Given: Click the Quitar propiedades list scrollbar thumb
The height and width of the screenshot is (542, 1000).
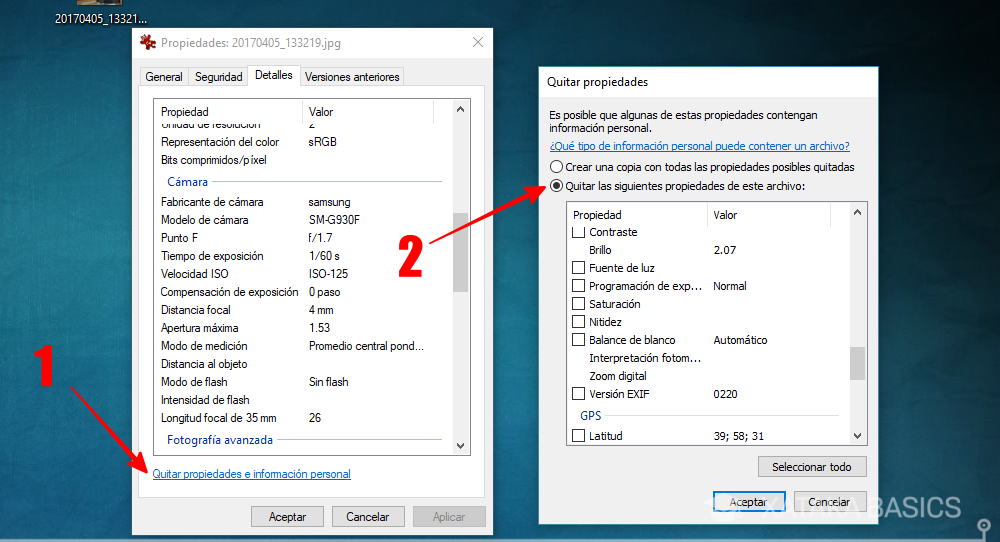Looking at the screenshot, I should point(858,363).
